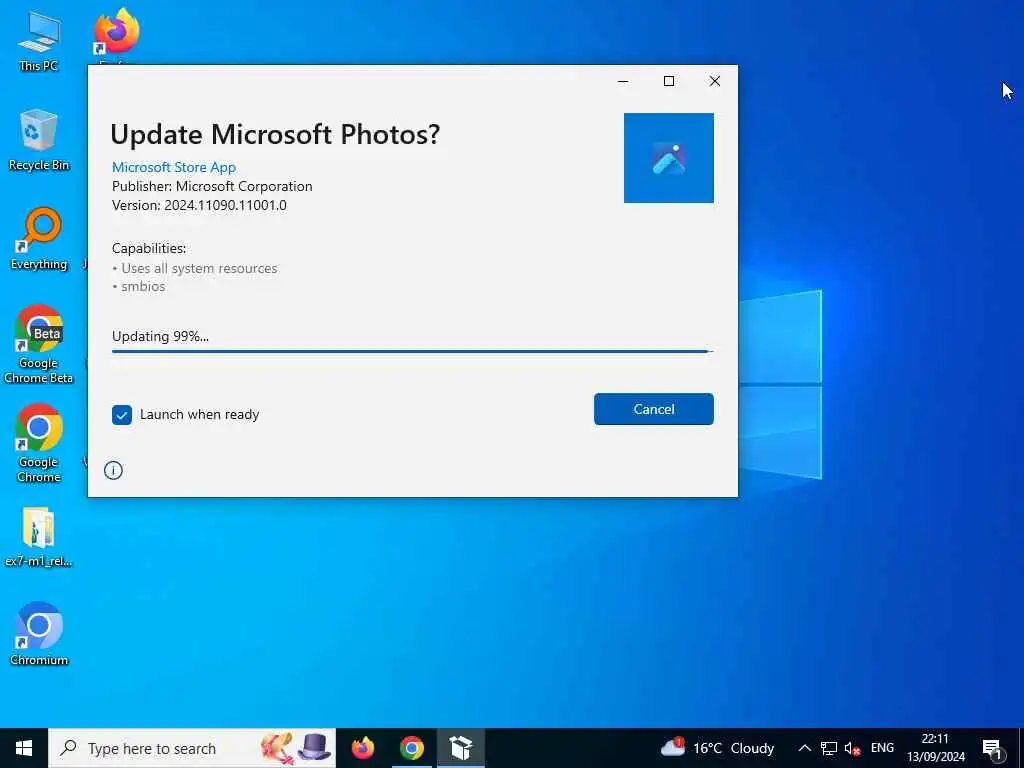
Task: Open Firefox from the taskbar
Action: (x=363, y=748)
